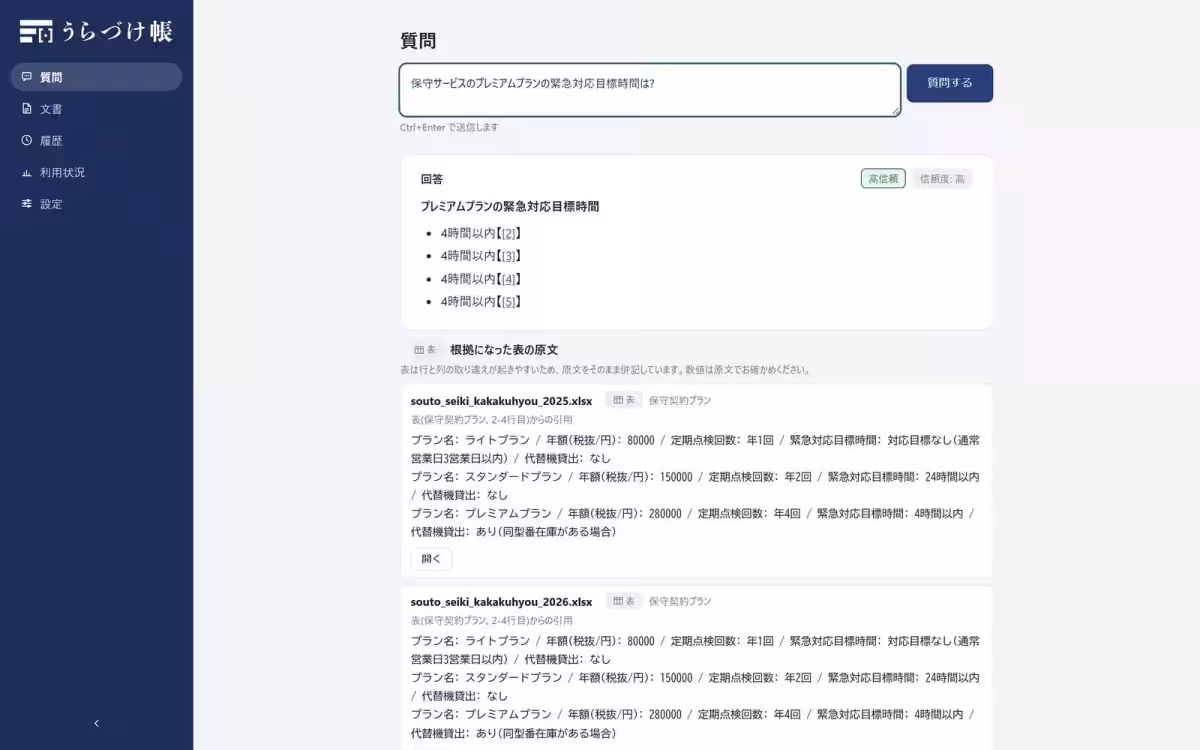Open the 文書 sidebar item
1200x750 pixels.
click(96, 109)
